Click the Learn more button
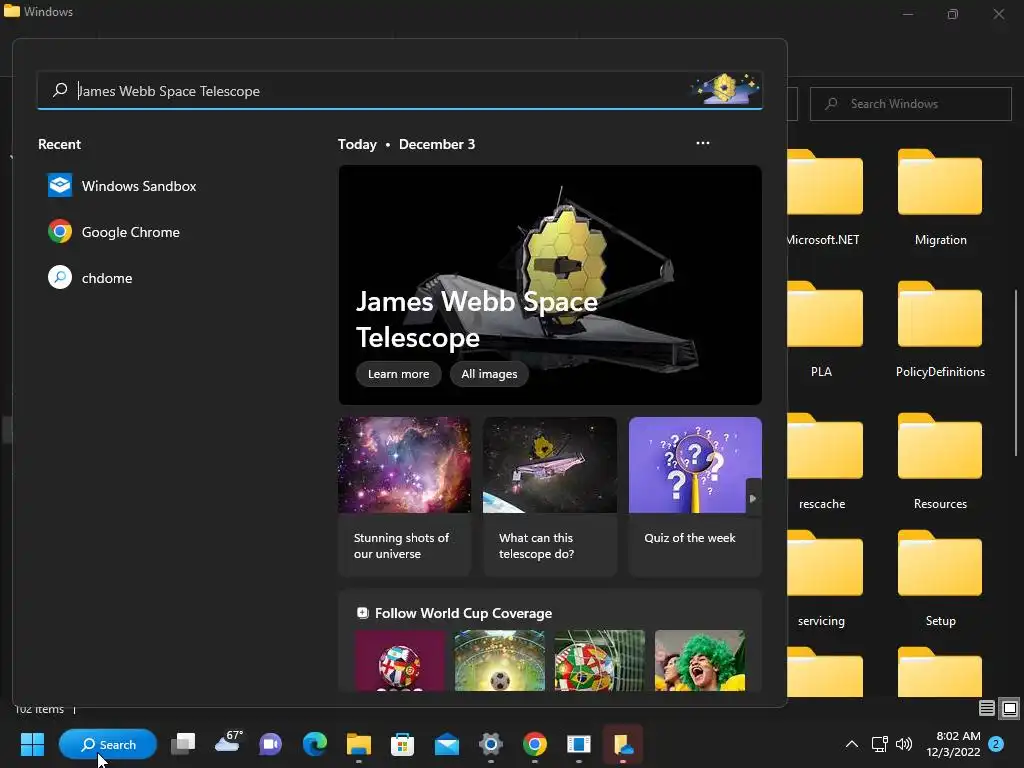This screenshot has width=1024, height=768. 398,374
